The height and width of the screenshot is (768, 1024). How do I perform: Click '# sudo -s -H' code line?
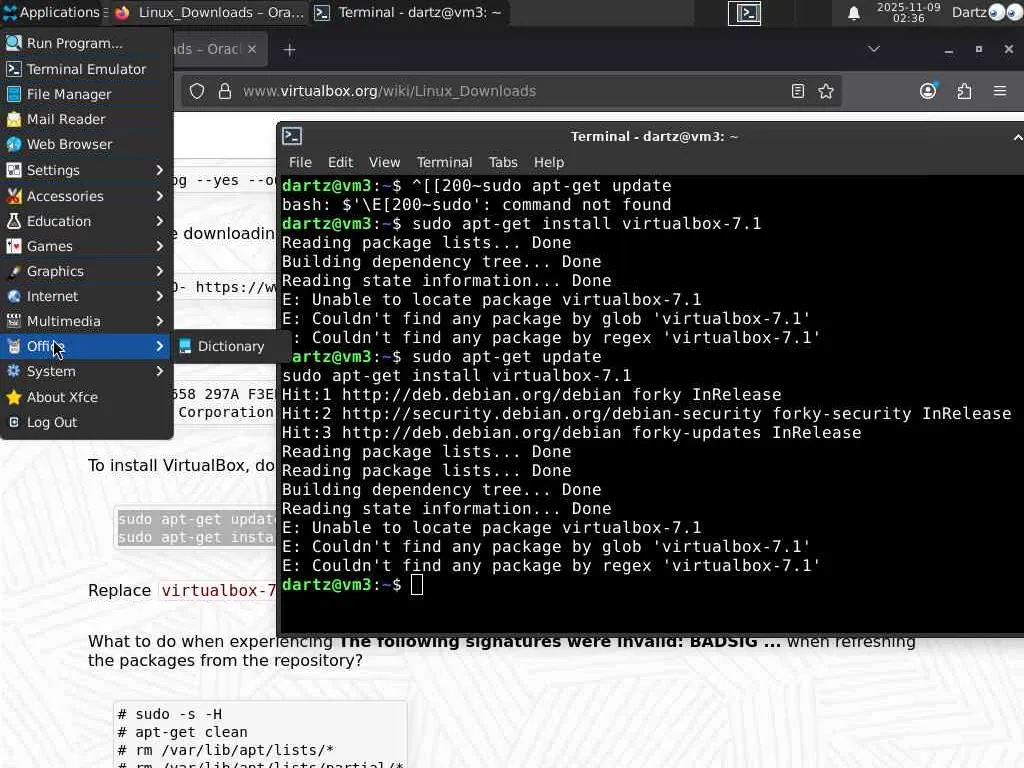170,714
